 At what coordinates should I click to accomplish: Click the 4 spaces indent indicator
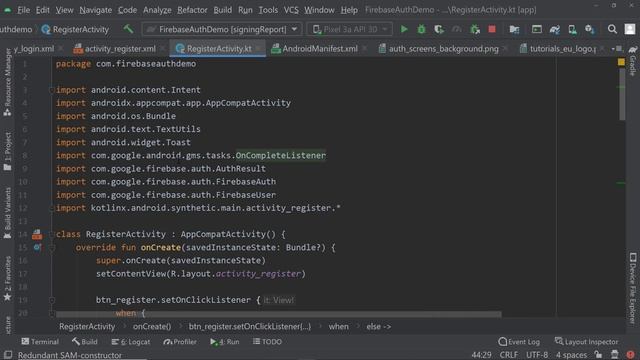(571, 355)
